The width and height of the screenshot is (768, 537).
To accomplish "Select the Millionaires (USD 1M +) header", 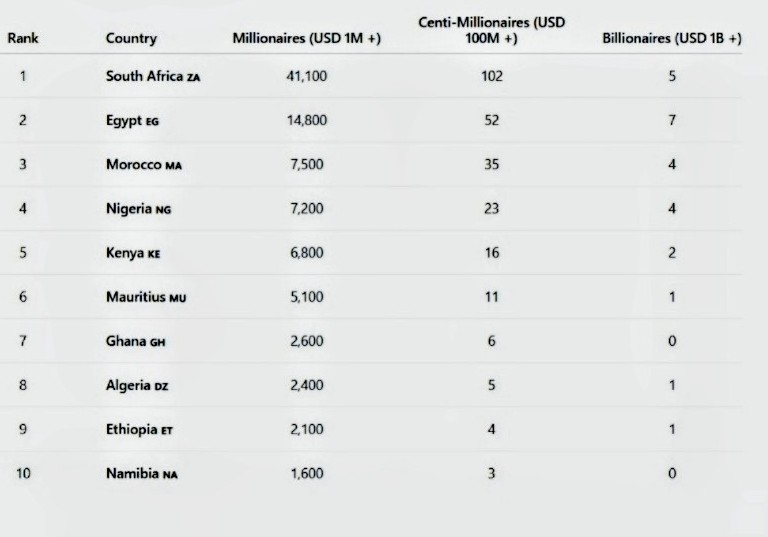I will pyautogui.click(x=306, y=39).
